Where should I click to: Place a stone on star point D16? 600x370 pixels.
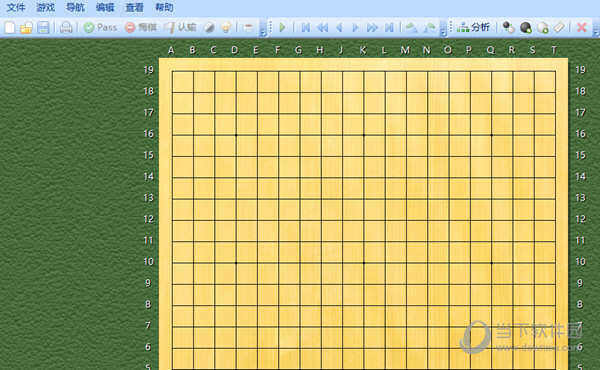click(236, 135)
